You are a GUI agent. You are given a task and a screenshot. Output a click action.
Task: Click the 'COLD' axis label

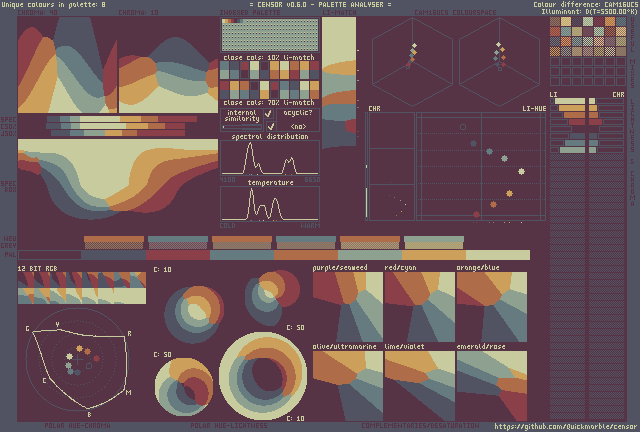(x=227, y=225)
